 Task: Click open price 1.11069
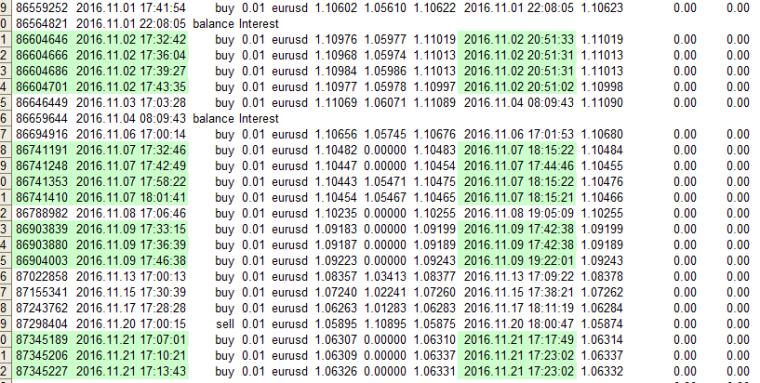click(x=336, y=103)
